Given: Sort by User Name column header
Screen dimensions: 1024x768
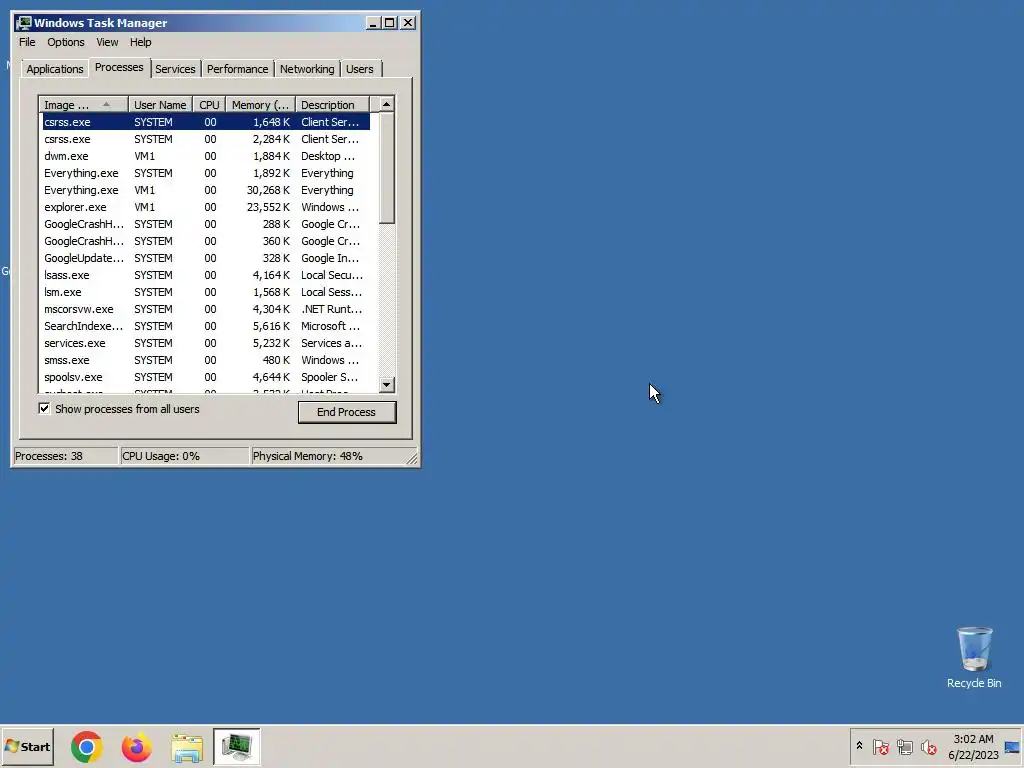Looking at the screenshot, I should [160, 104].
